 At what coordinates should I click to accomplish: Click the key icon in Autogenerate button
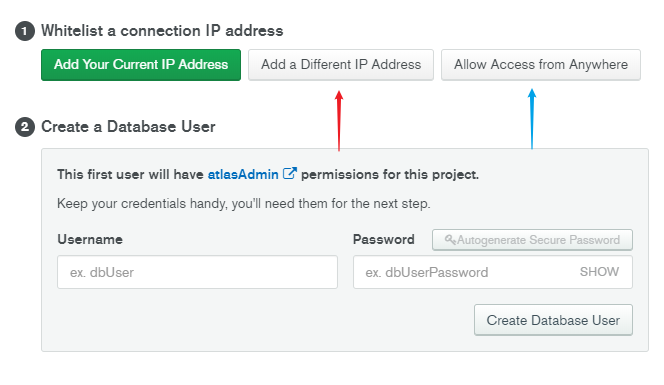(450, 240)
